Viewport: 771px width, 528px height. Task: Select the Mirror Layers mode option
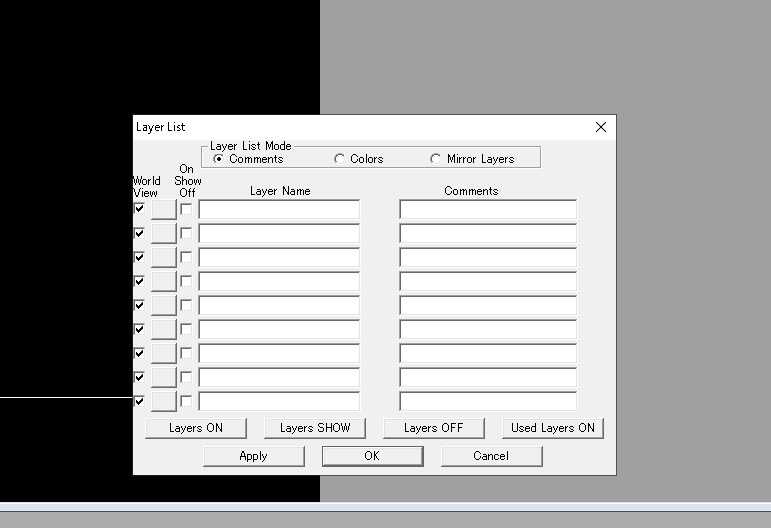coord(436,159)
